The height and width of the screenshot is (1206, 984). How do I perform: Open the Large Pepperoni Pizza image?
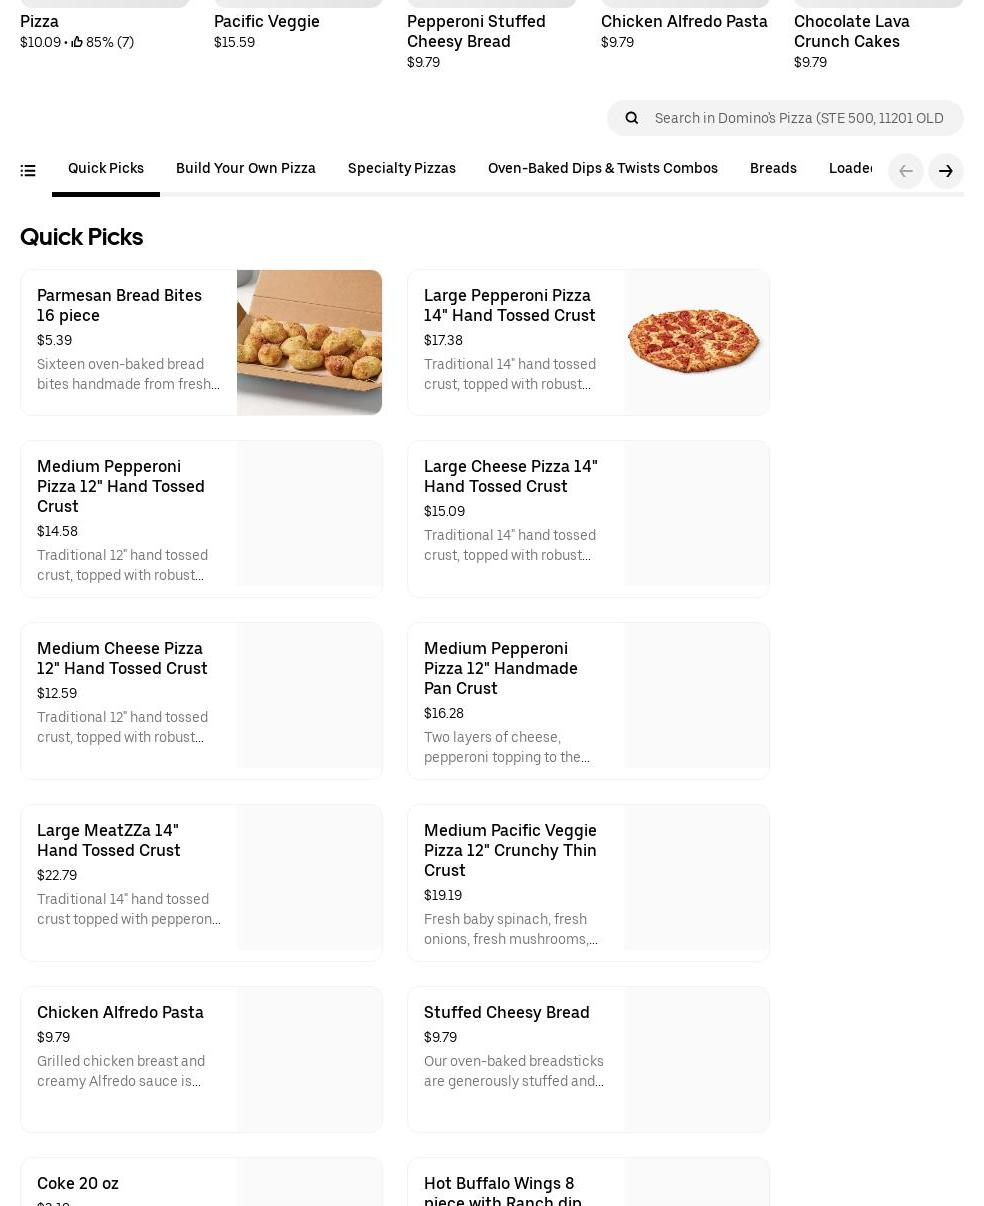click(x=696, y=342)
